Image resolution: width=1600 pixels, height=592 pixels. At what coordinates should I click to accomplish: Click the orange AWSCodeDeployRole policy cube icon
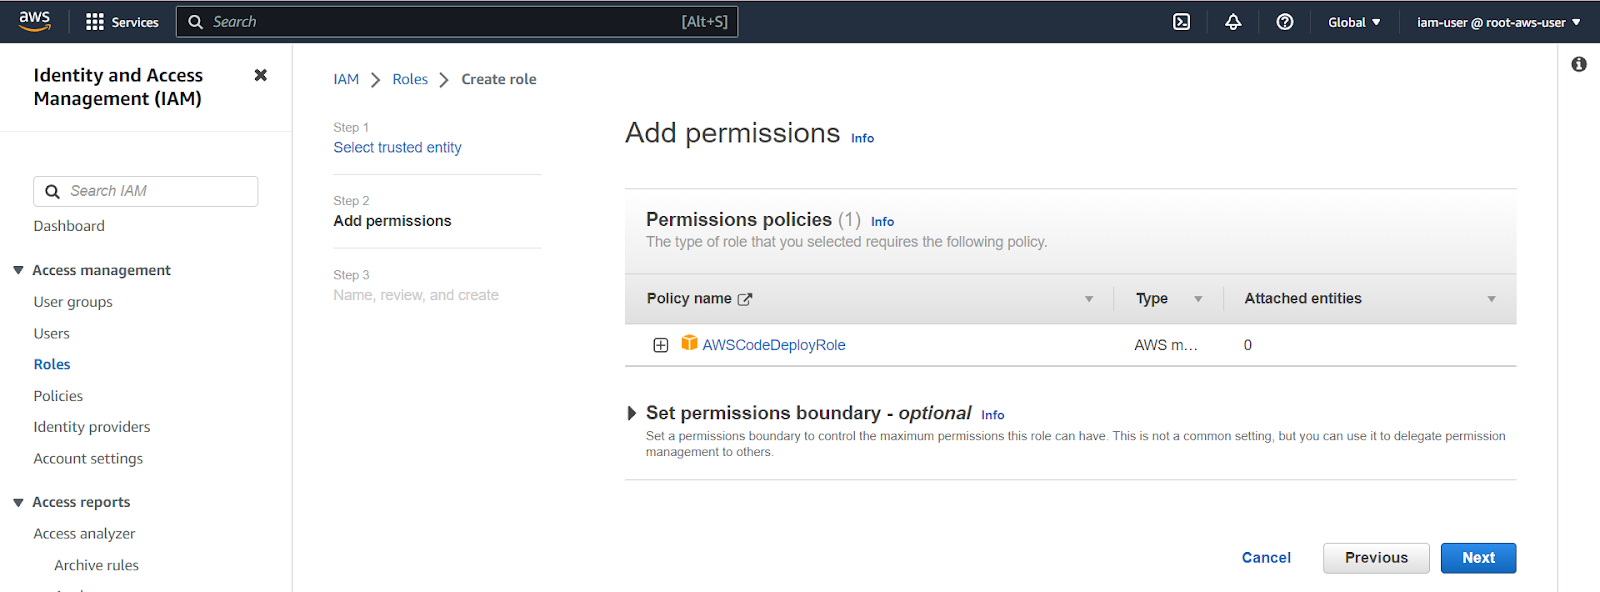[689, 343]
